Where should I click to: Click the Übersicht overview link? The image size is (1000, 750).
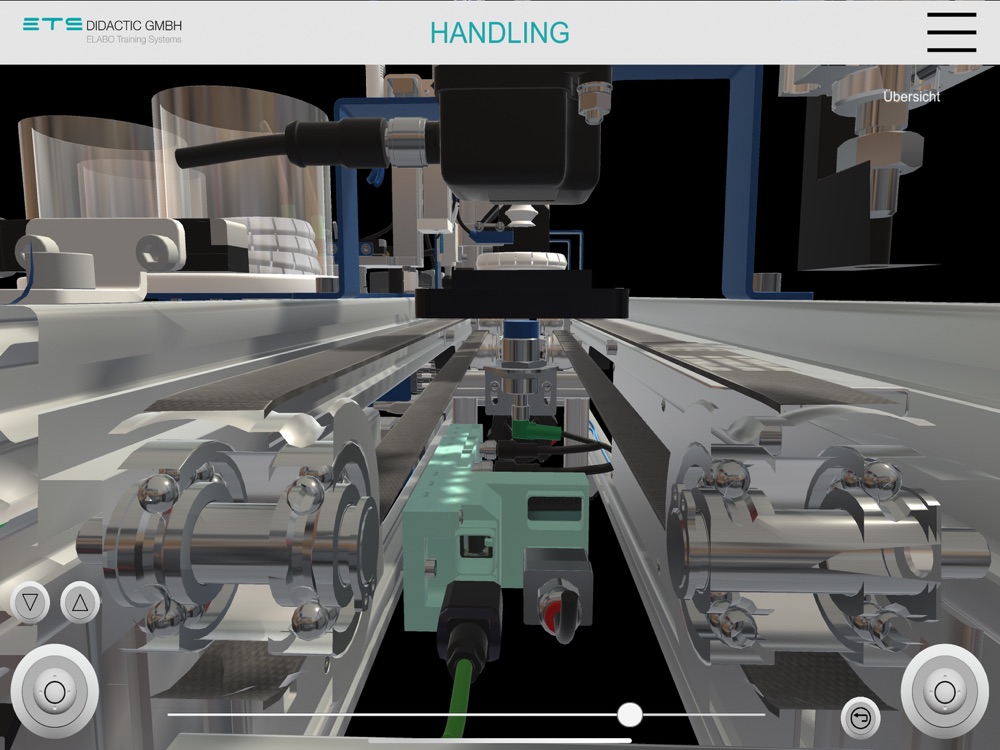tap(911, 96)
